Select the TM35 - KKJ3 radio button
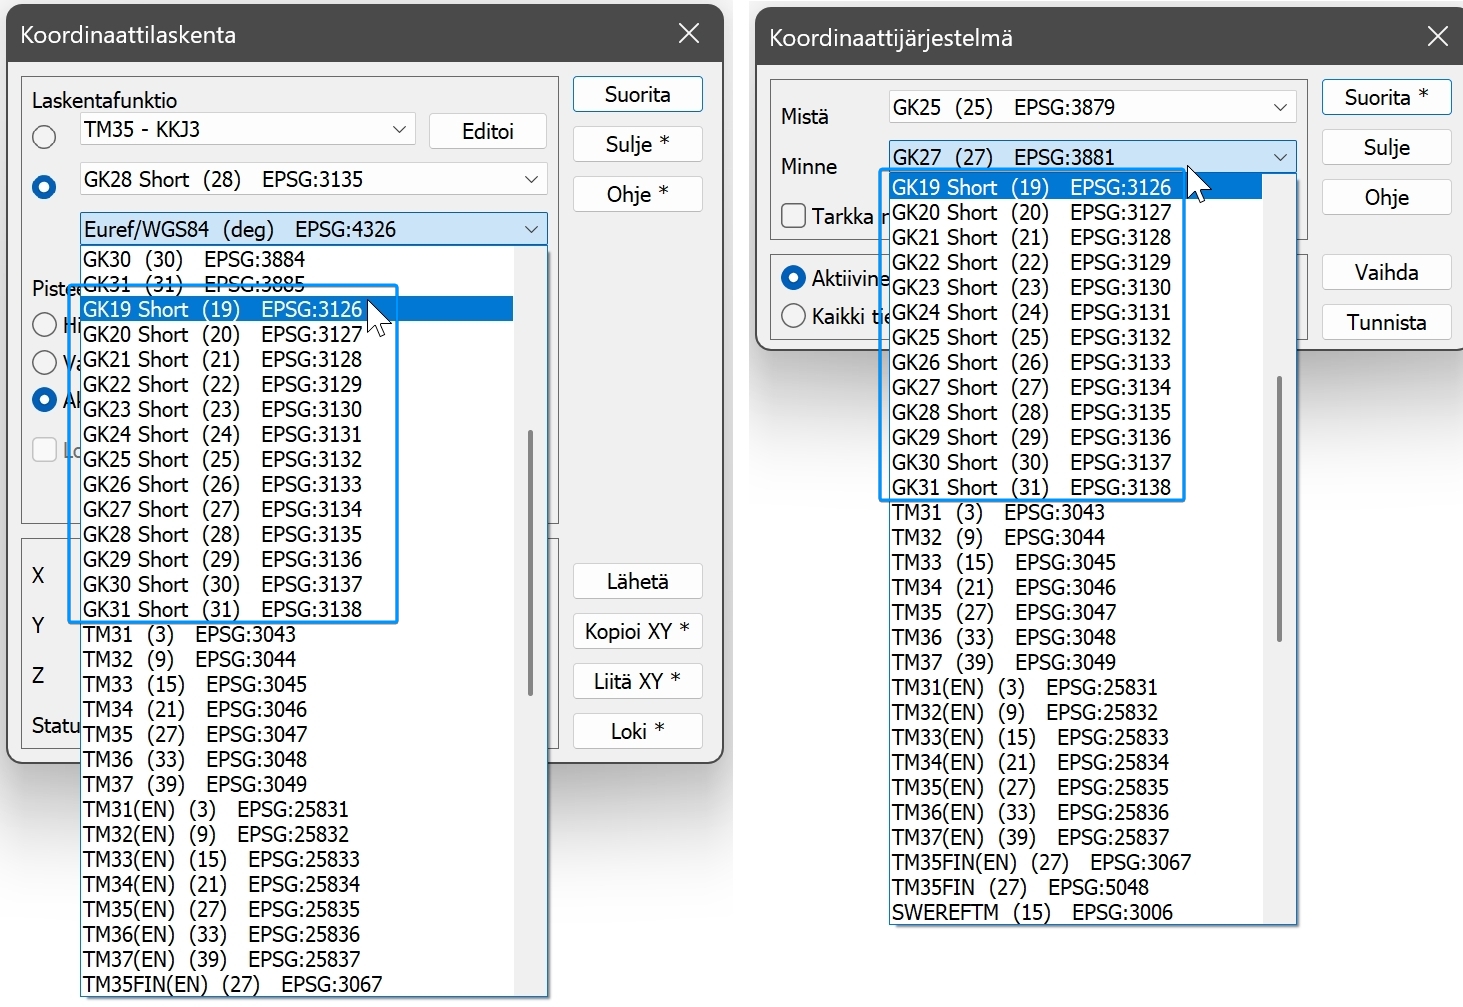 click(44, 137)
